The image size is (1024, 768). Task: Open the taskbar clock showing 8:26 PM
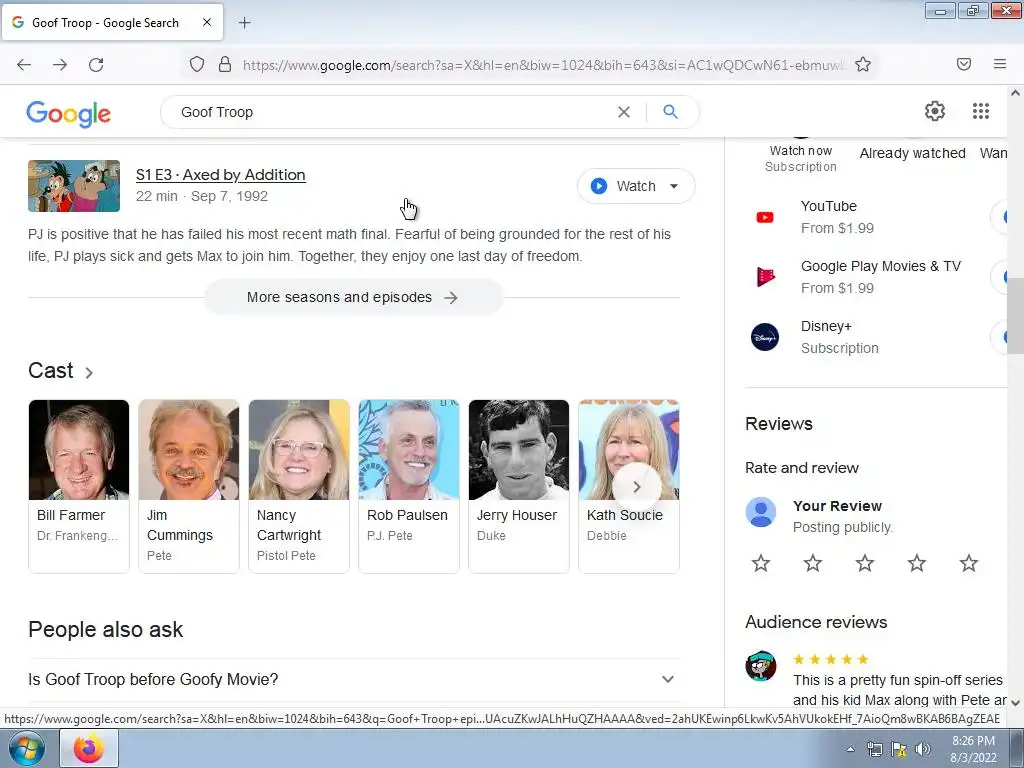coord(973,749)
